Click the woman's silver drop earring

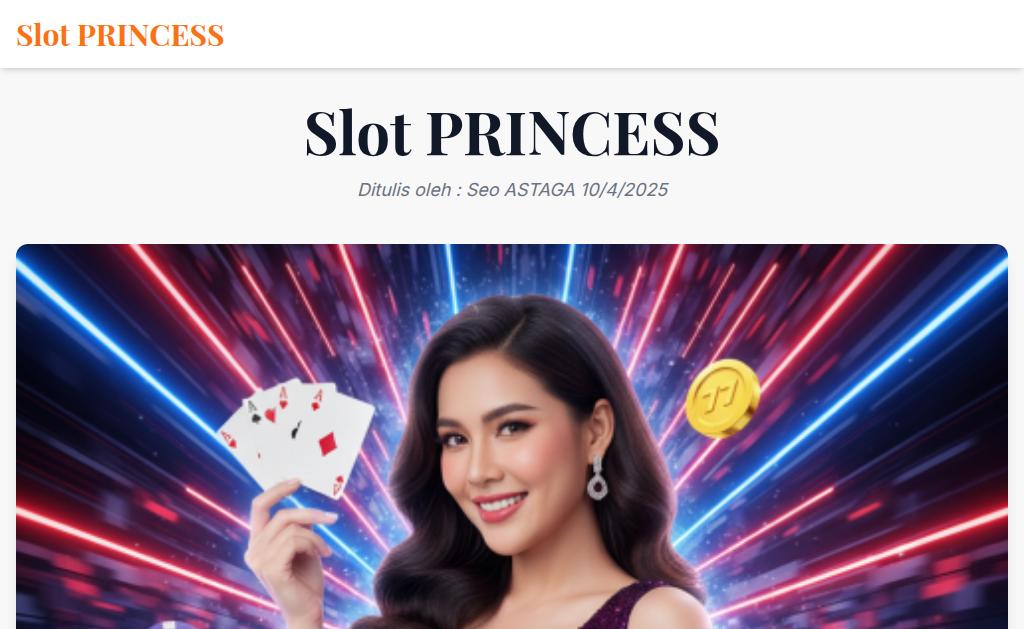coord(597,478)
